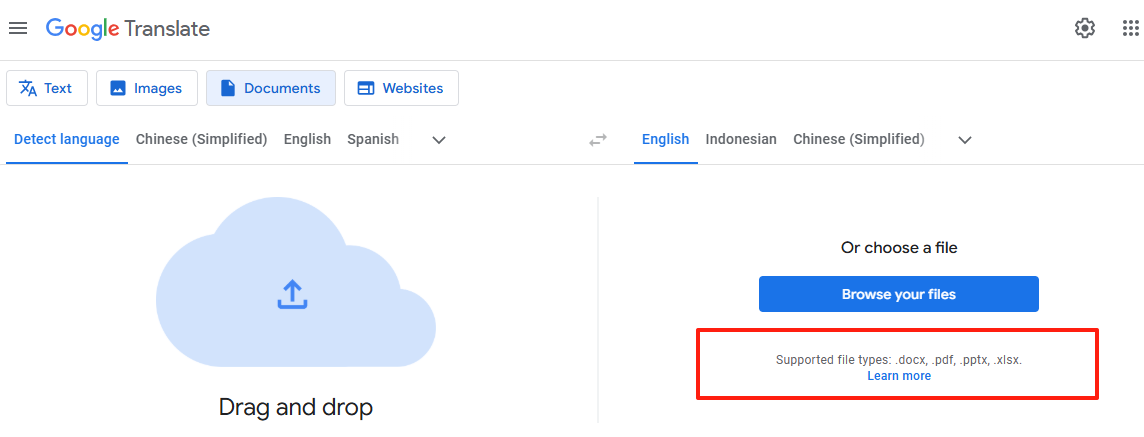This screenshot has width=1144, height=437.
Task: Choose Chinese (Simplified) as source language
Action: coord(201,139)
